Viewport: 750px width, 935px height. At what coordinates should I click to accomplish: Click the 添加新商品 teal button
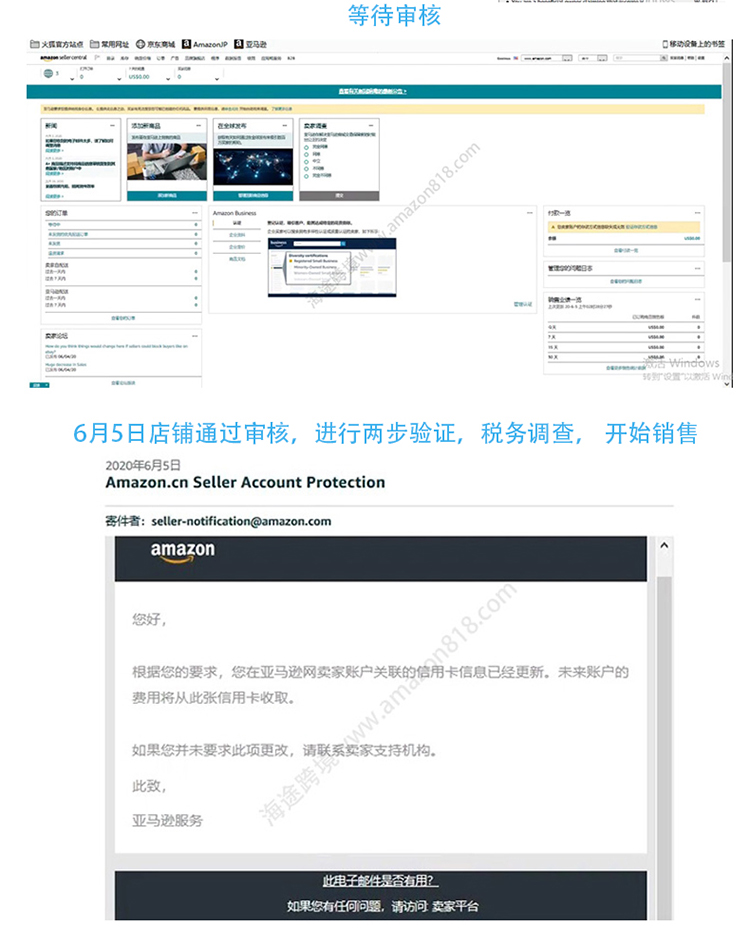point(167,196)
